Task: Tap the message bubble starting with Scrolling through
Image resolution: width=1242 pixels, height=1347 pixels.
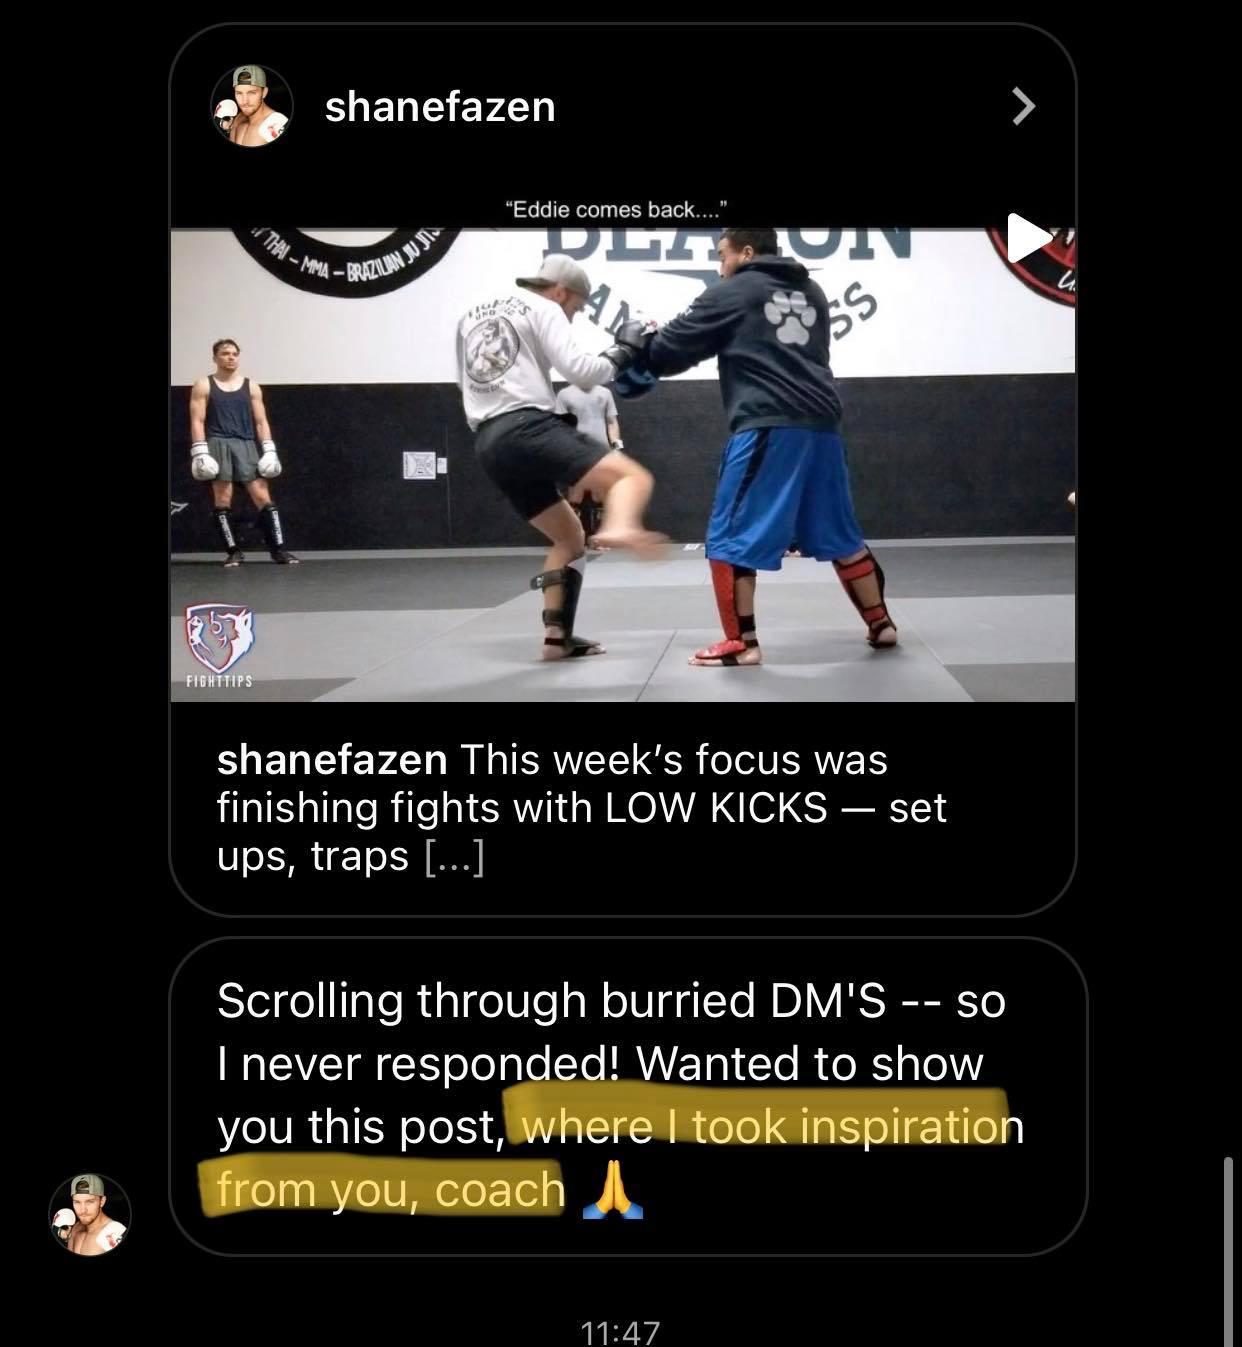Action: click(629, 1096)
